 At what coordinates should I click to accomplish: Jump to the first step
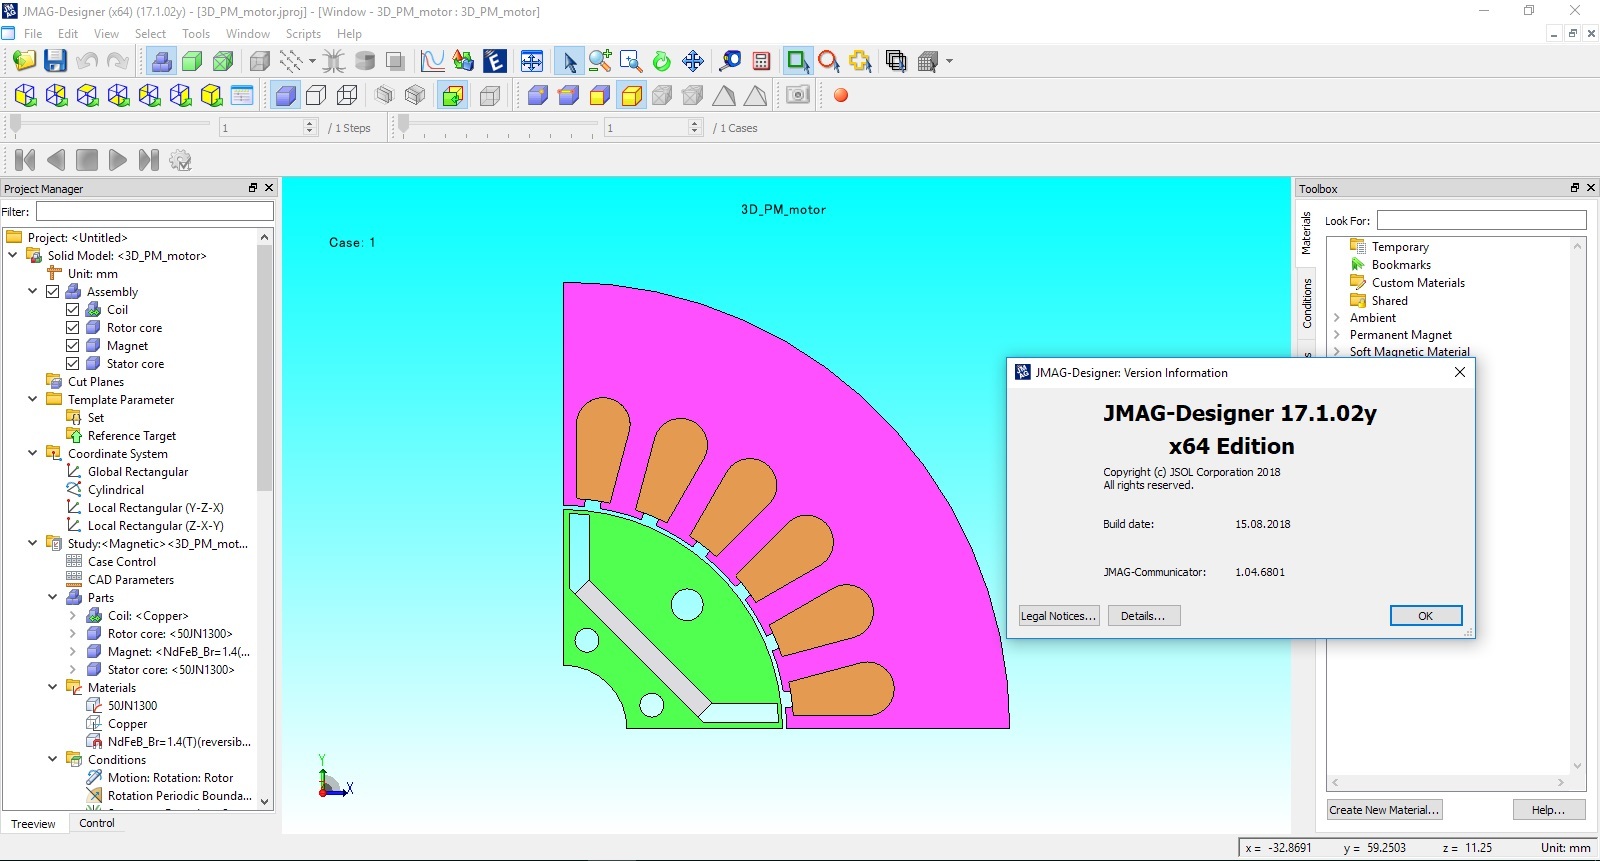click(x=25, y=160)
